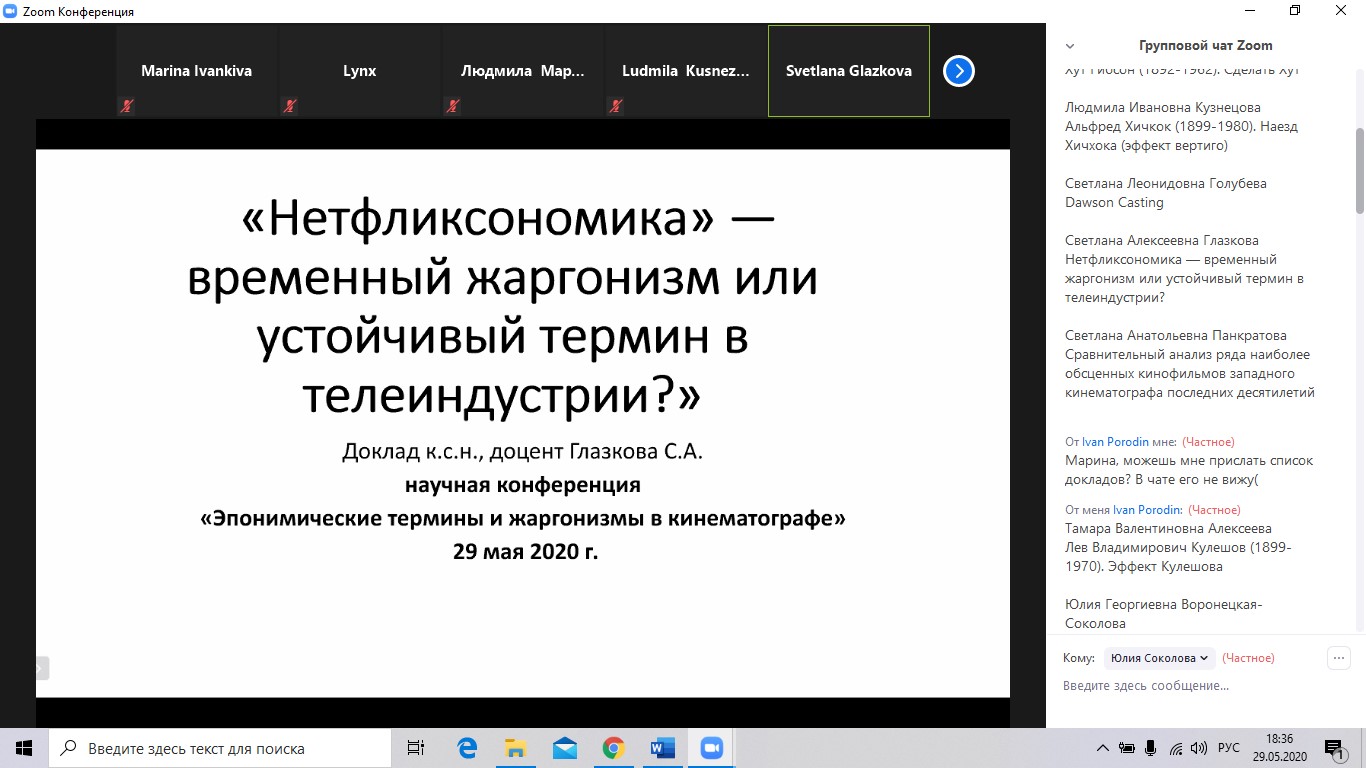Click chat text 'Тамара Валентиновна Алексеева'
Screen dimensions: 1366x768
point(1168,529)
